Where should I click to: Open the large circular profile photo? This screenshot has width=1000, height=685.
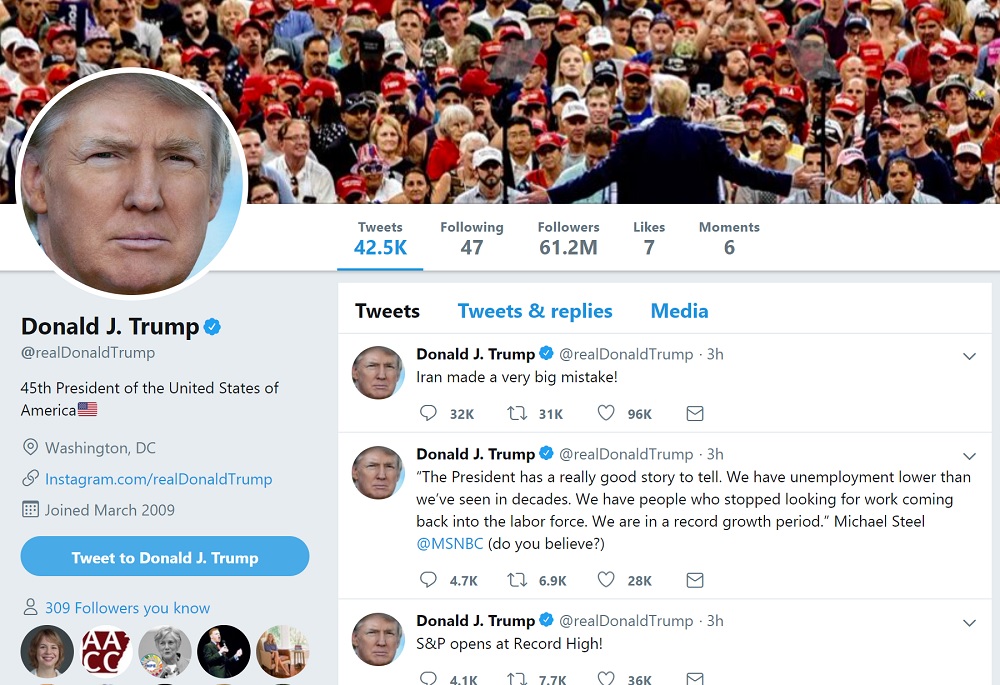pyautogui.click(x=131, y=184)
